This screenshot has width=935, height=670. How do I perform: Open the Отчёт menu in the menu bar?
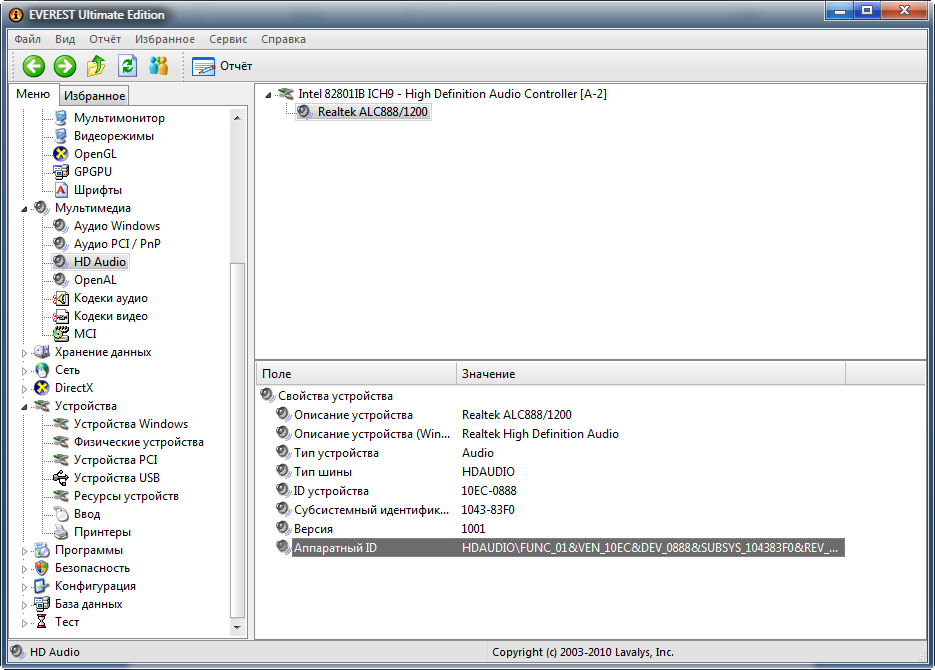point(105,39)
